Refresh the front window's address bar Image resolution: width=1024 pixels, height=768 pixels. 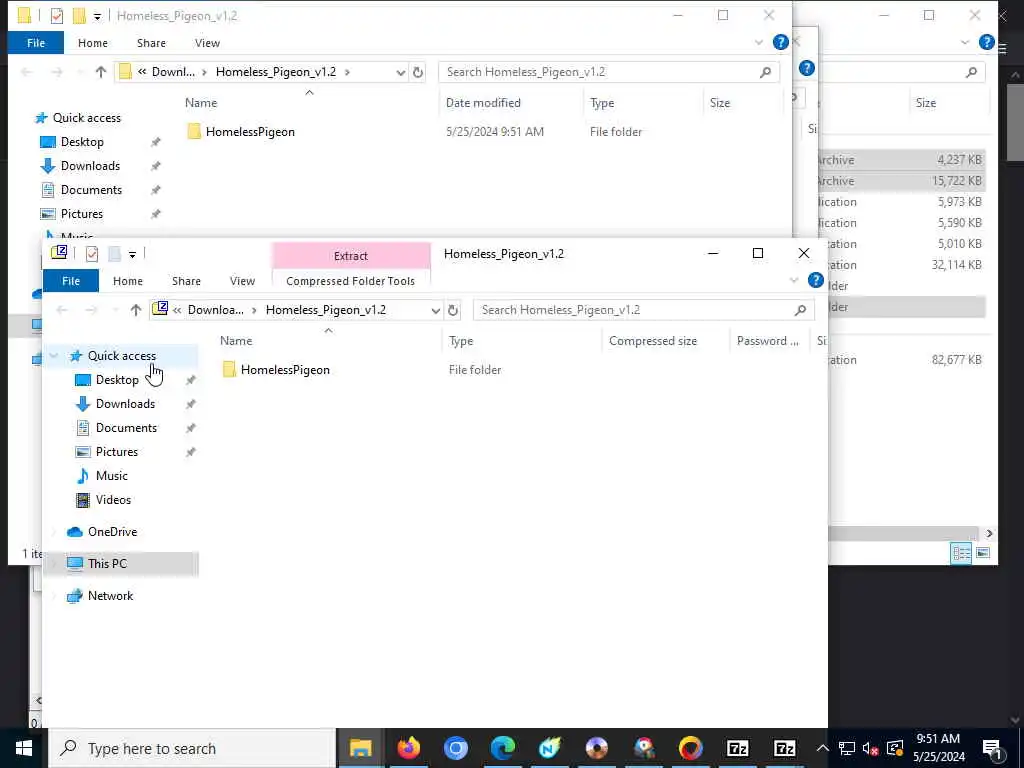[x=453, y=310]
